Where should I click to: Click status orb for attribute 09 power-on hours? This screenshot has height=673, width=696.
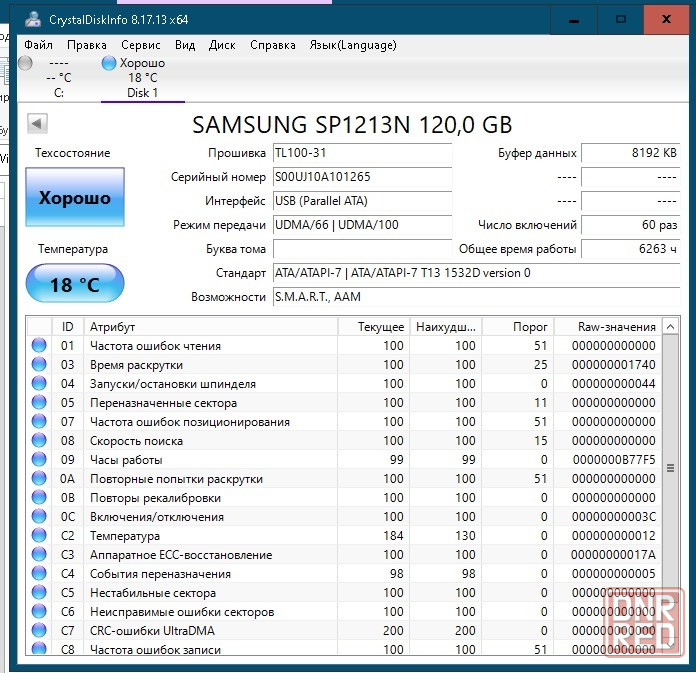[x=39, y=459]
